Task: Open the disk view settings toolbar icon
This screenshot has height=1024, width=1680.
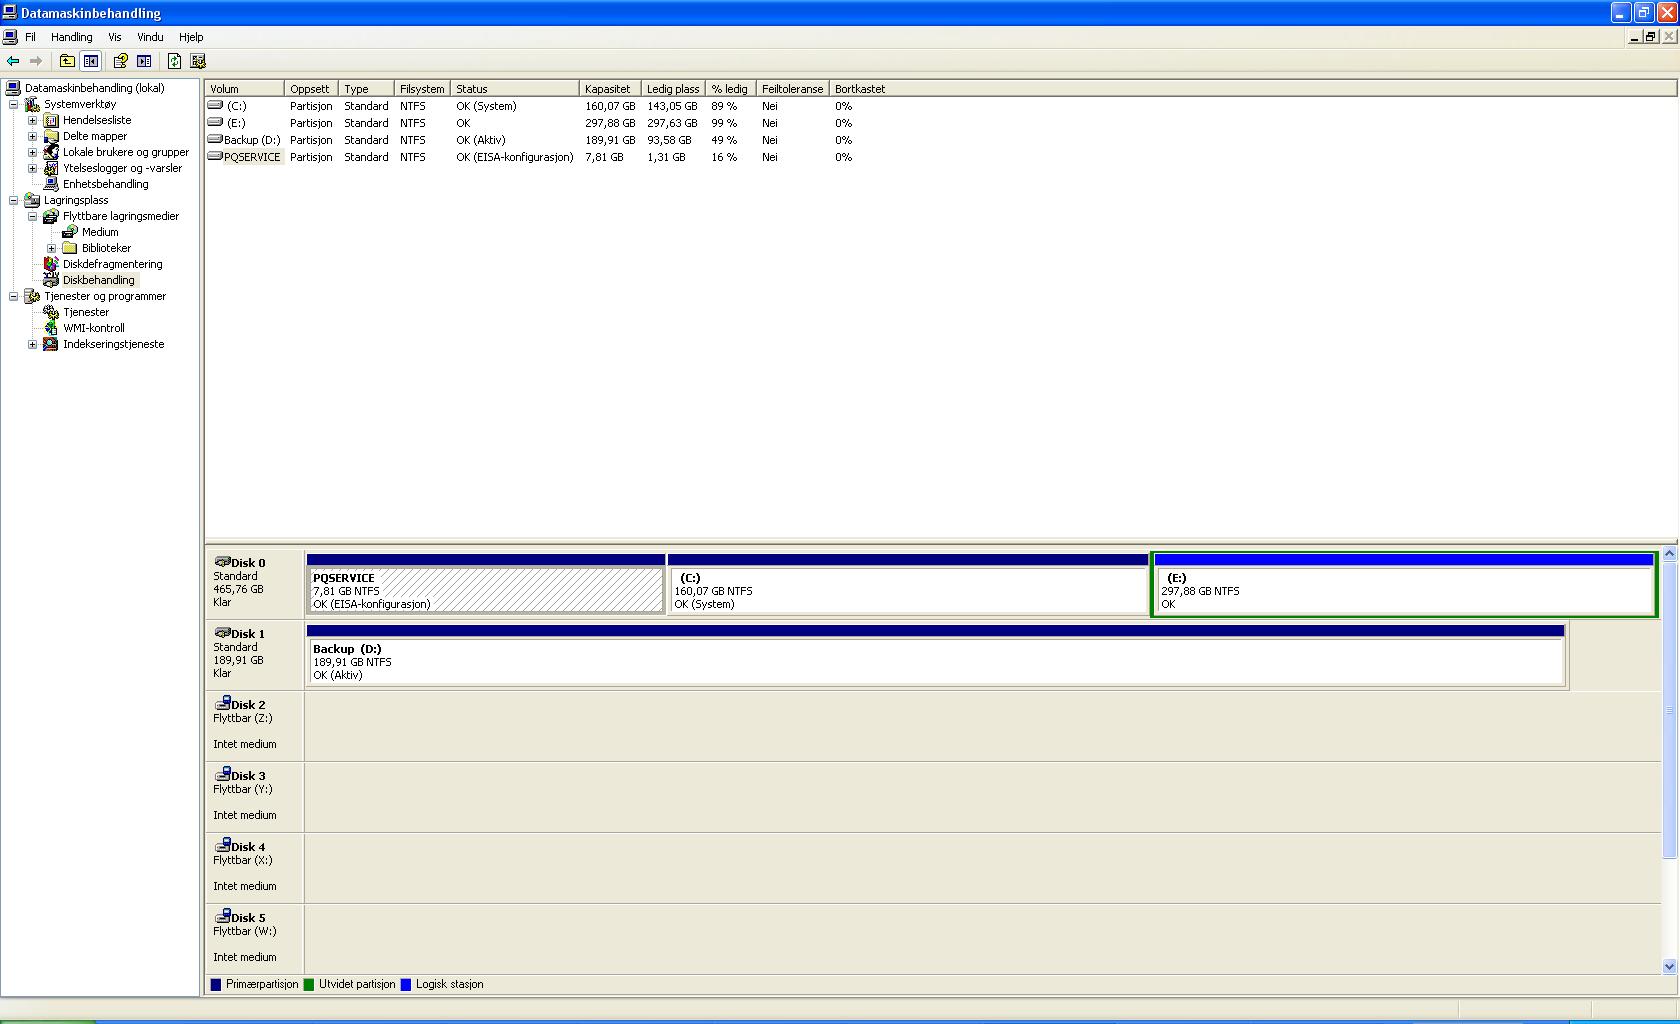Action: tap(197, 61)
